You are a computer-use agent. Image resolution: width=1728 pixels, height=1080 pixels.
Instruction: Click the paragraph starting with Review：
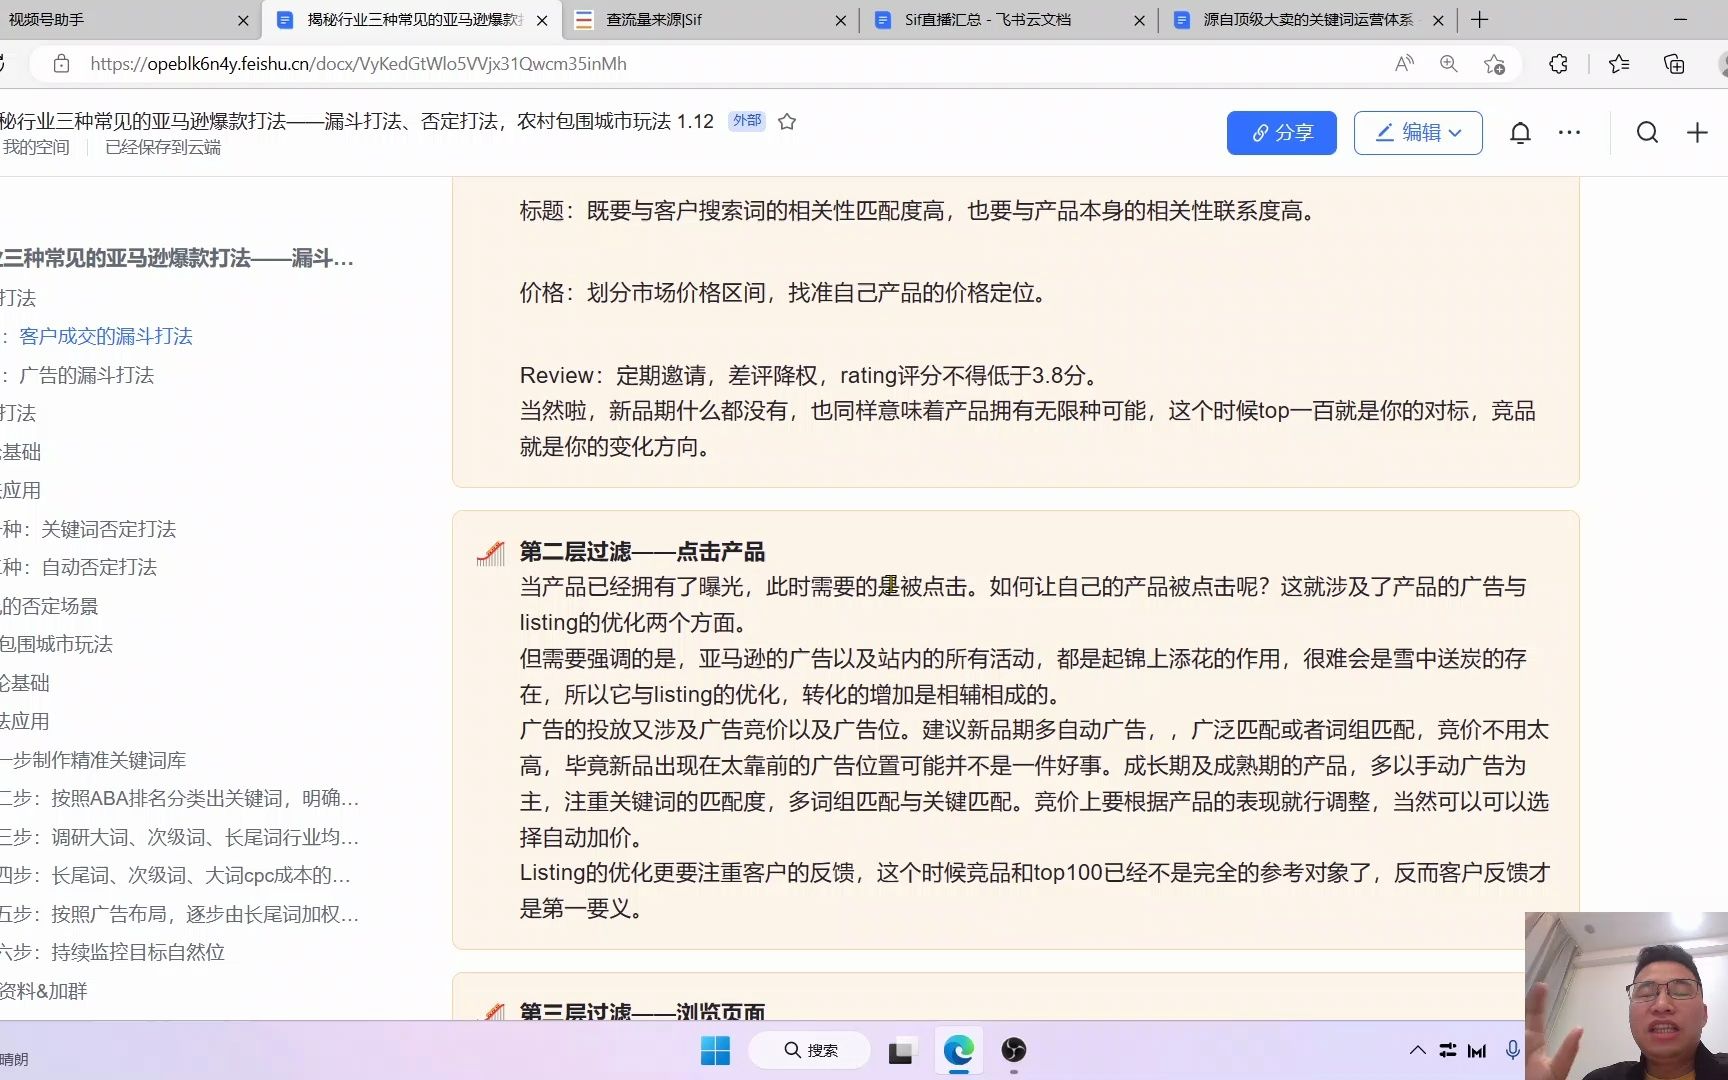(x=812, y=376)
